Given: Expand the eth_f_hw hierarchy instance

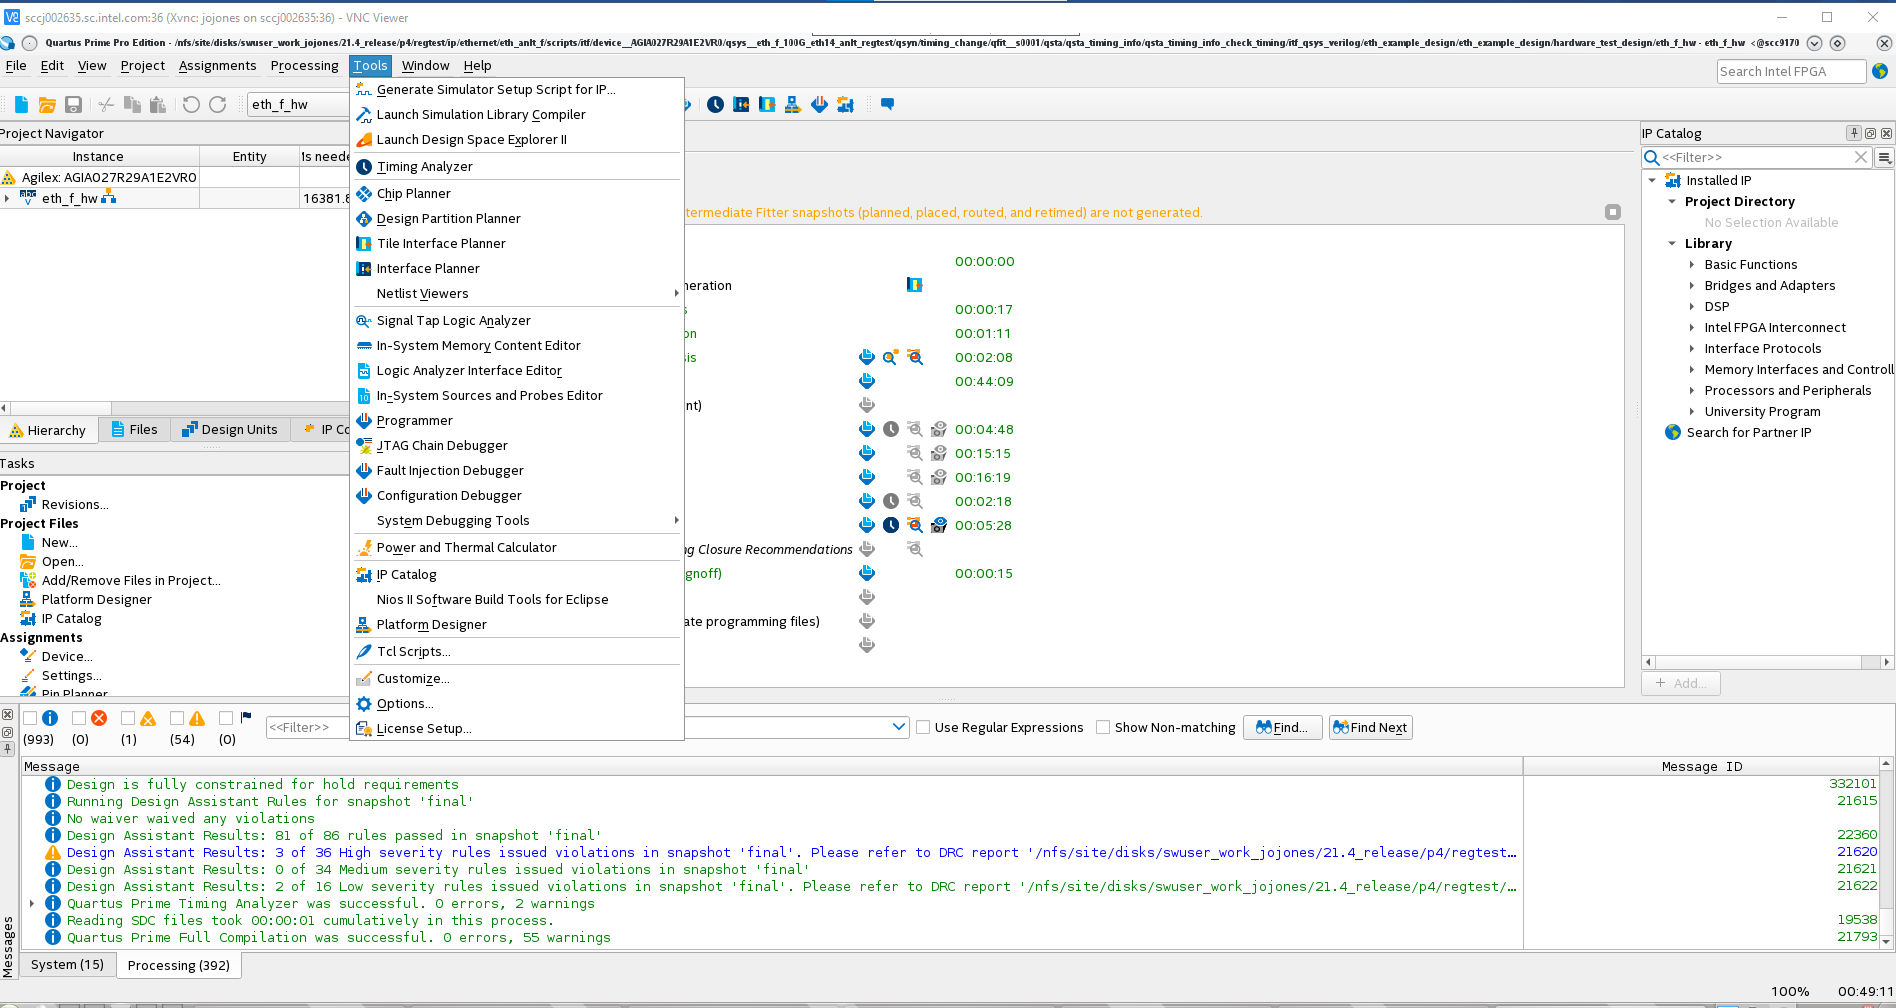Looking at the screenshot, I should [8, 199].
